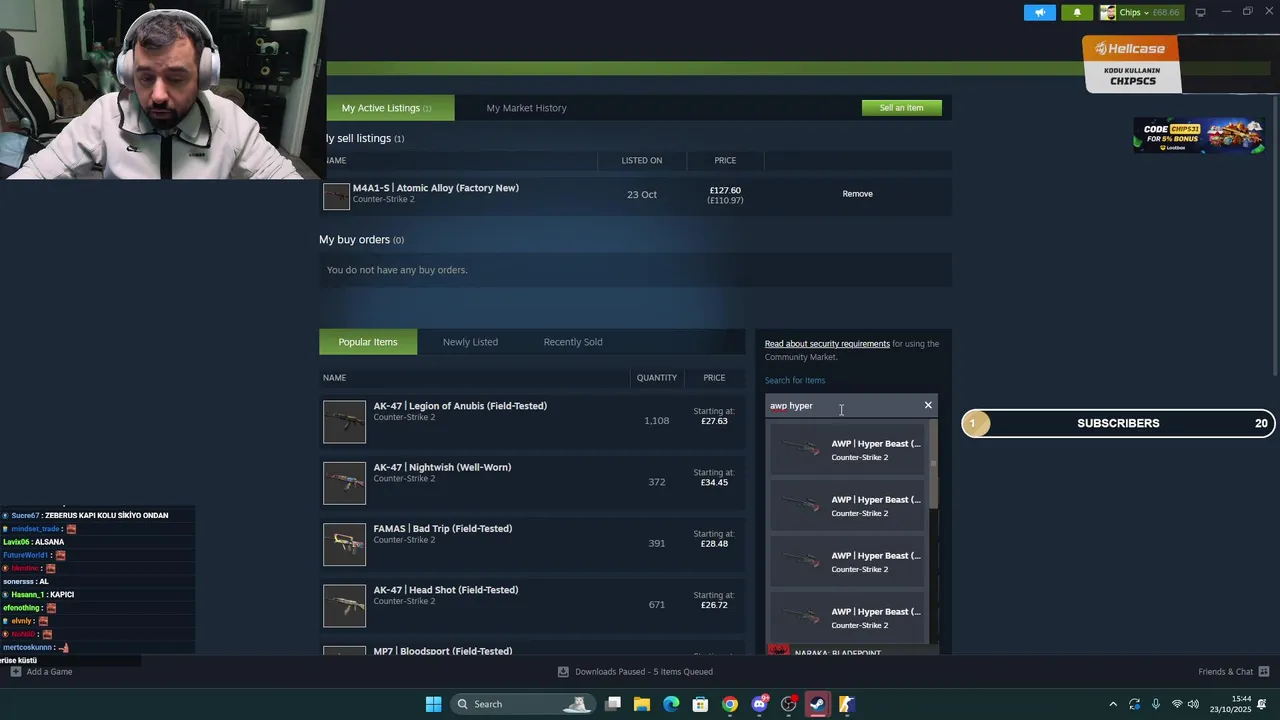
Task: Open volume speaker tray icon
Action: click(1193, 704)
